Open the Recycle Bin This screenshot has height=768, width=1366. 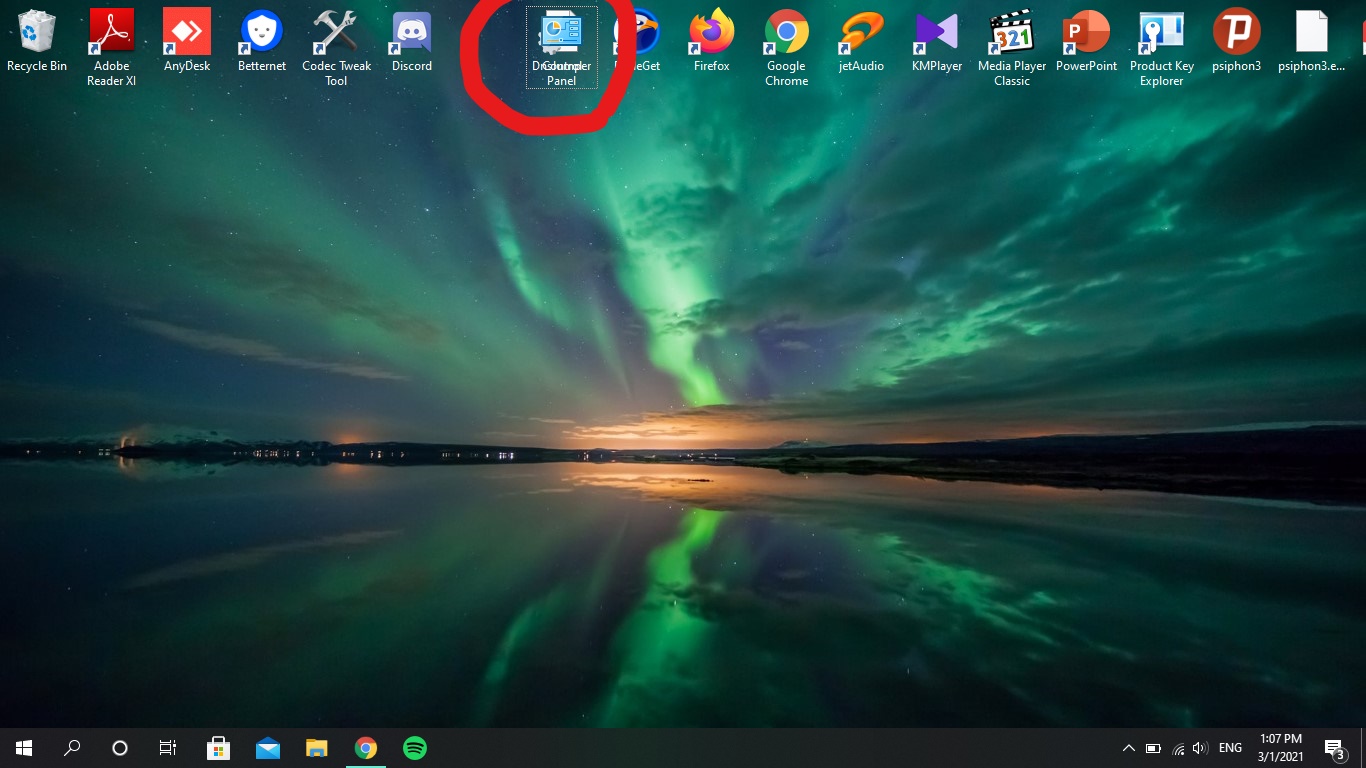36,30
